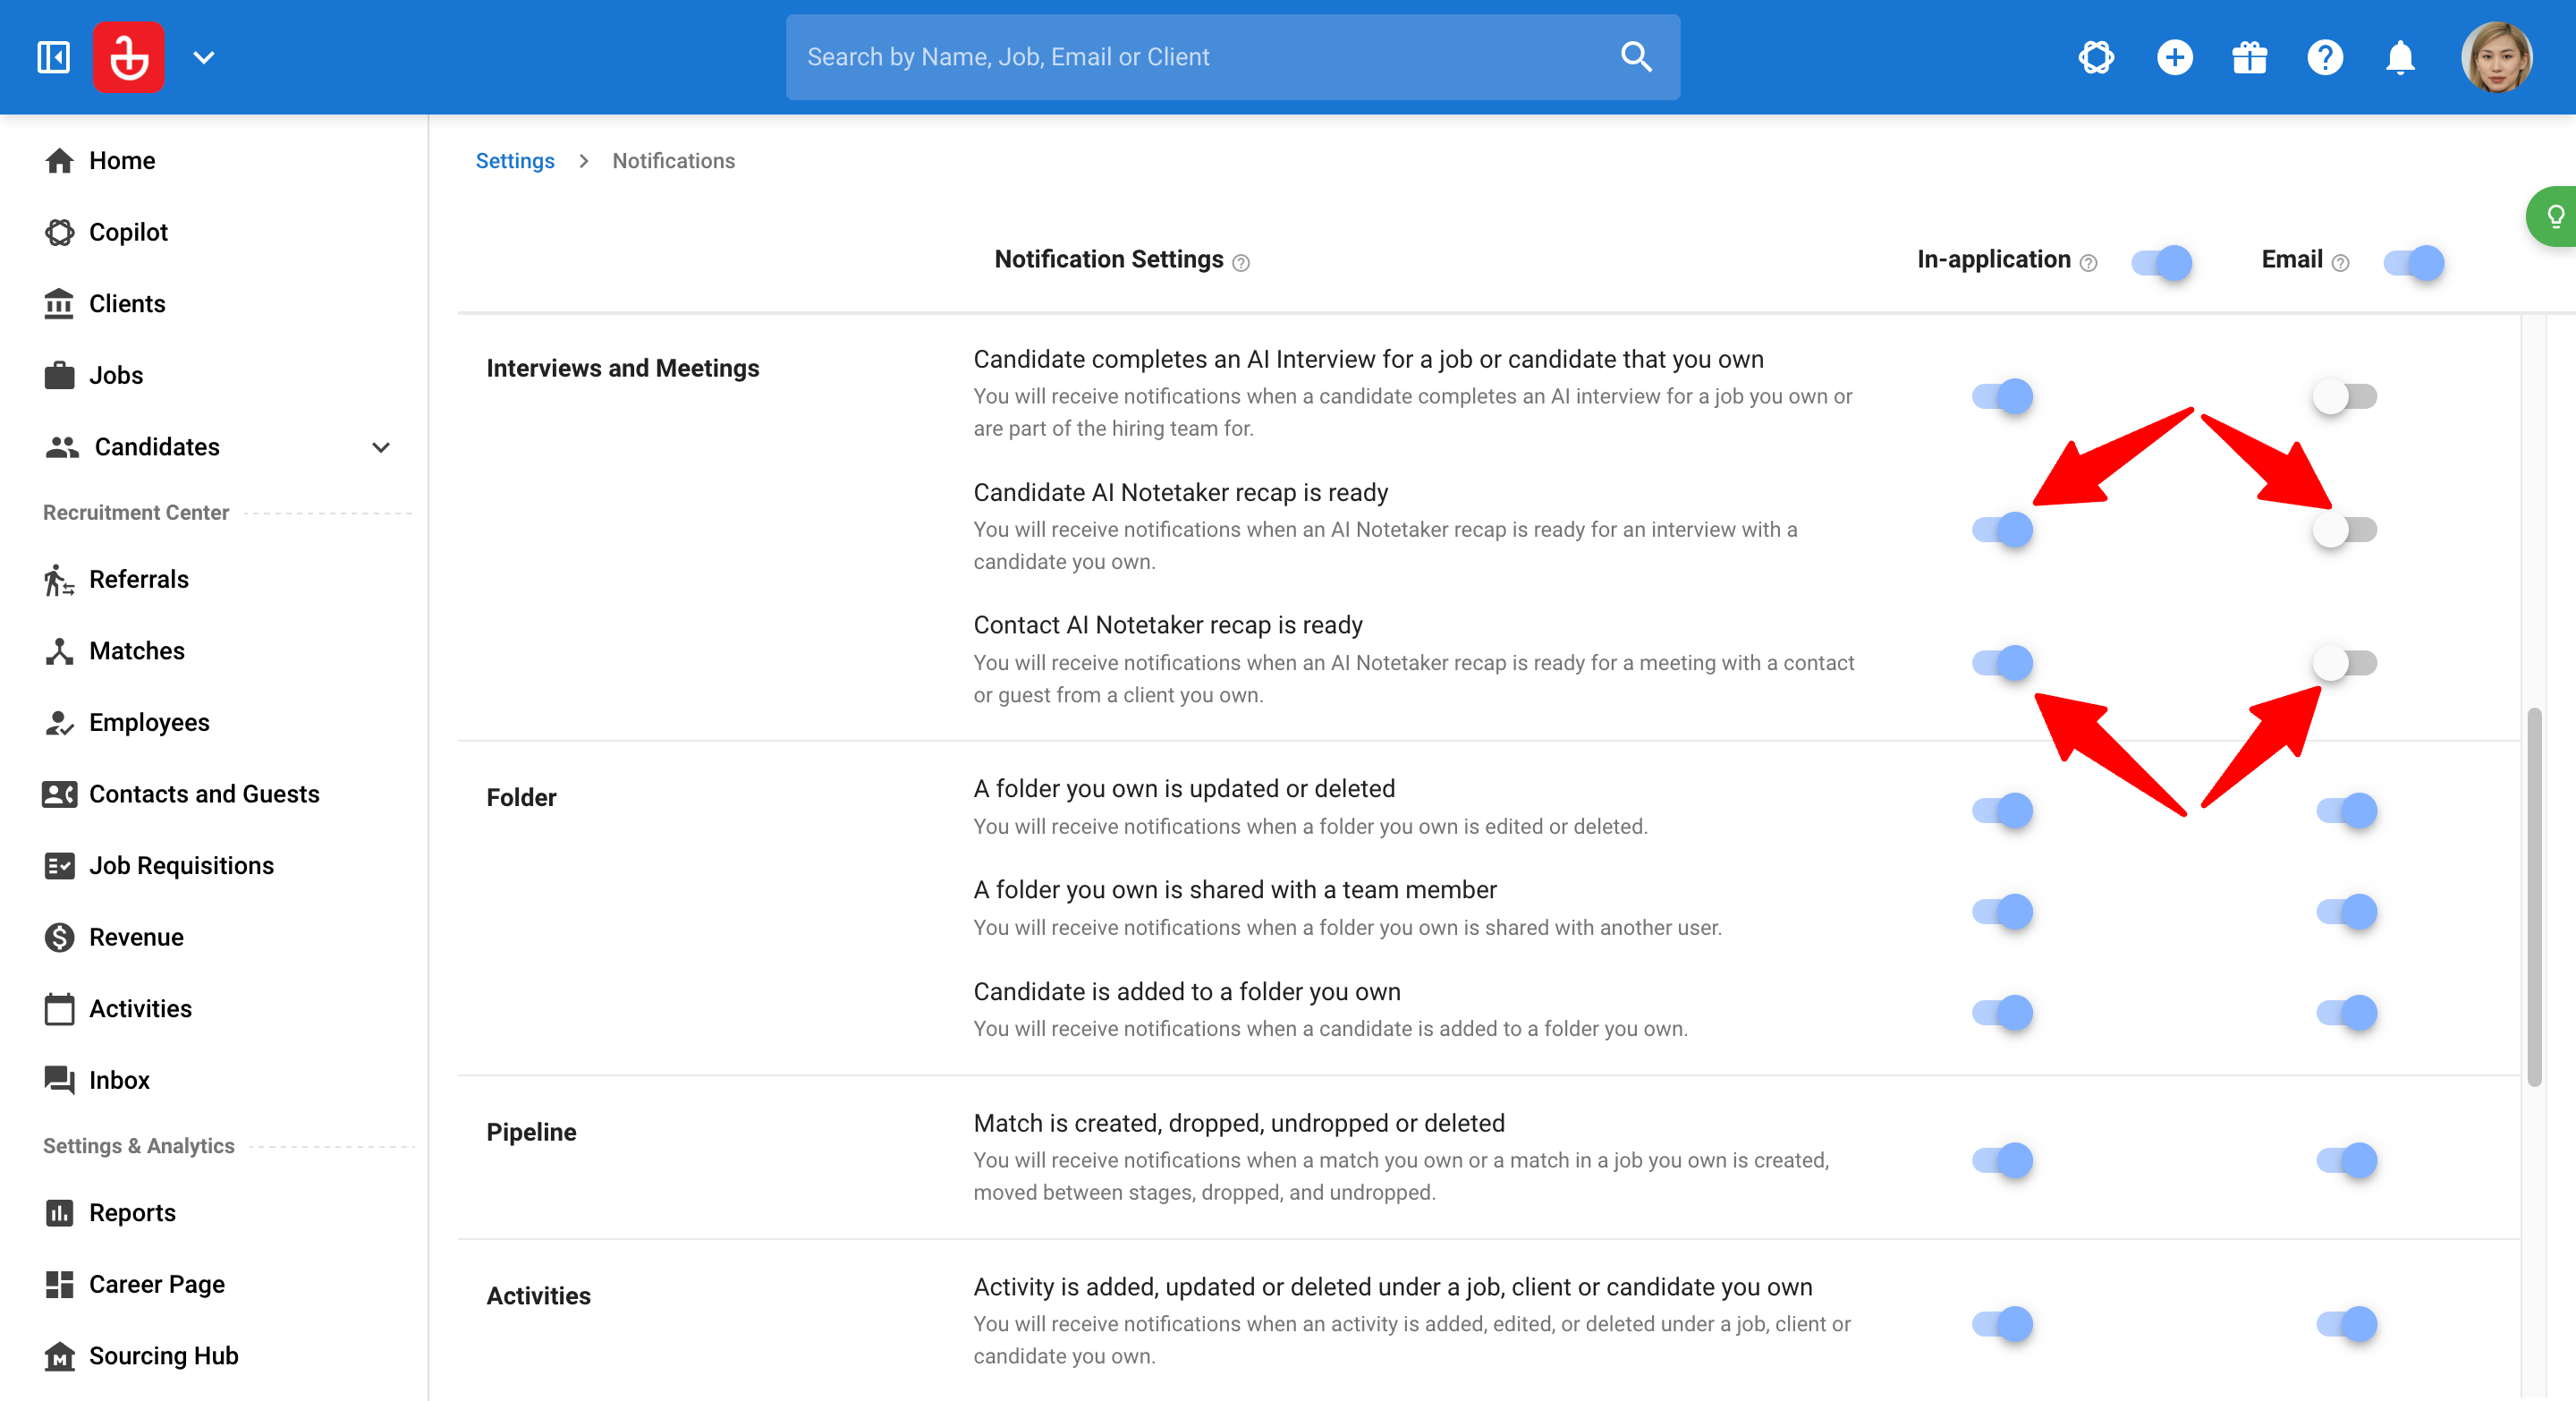This screenshot has width=2576, height=1401.
Task: Open the help question icon
Action: pyautogui.click(x=2325, y=57)
